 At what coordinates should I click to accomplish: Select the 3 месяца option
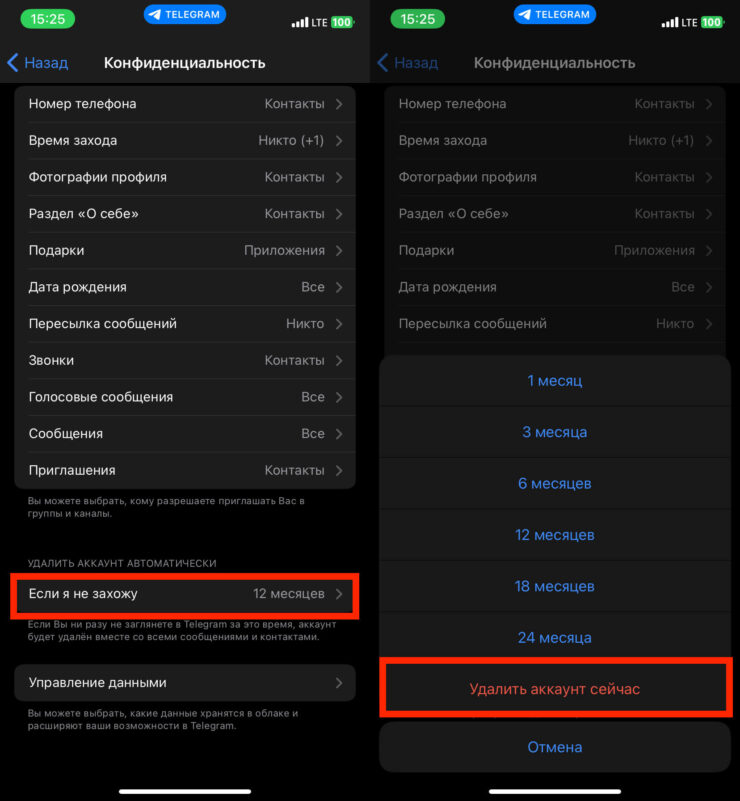coord(555,433)
